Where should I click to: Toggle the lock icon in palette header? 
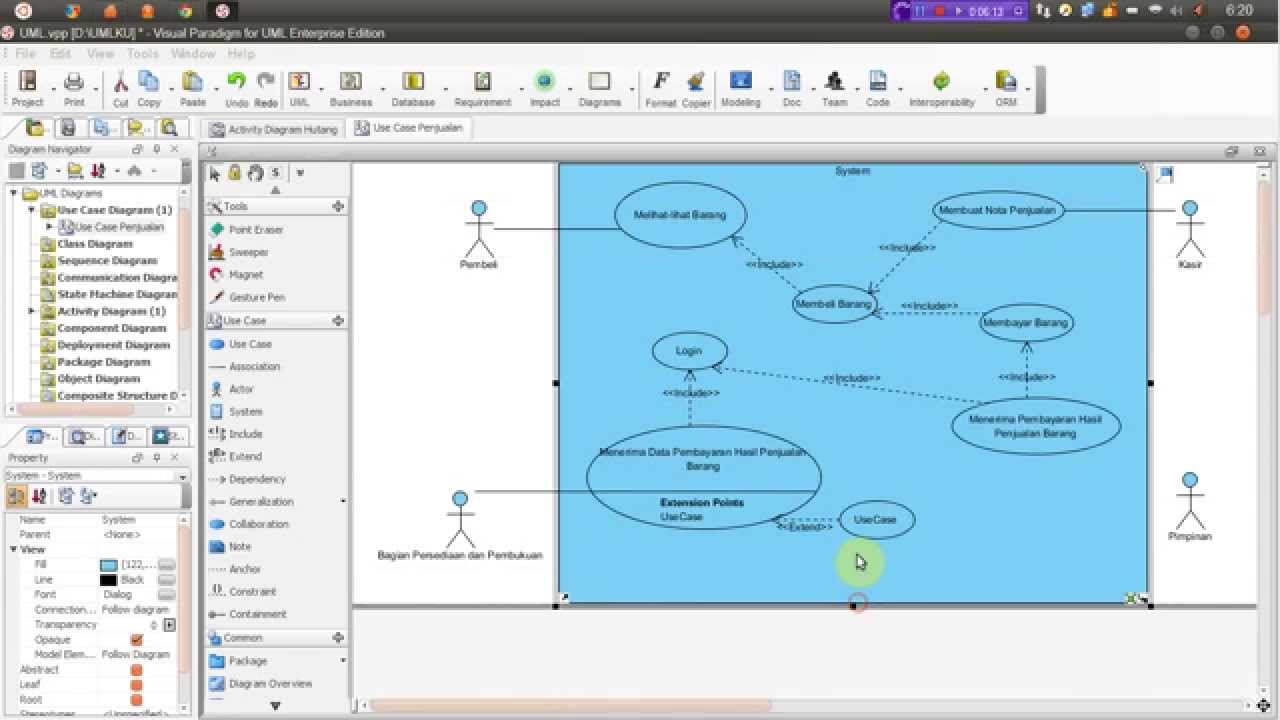click(234, 172)
